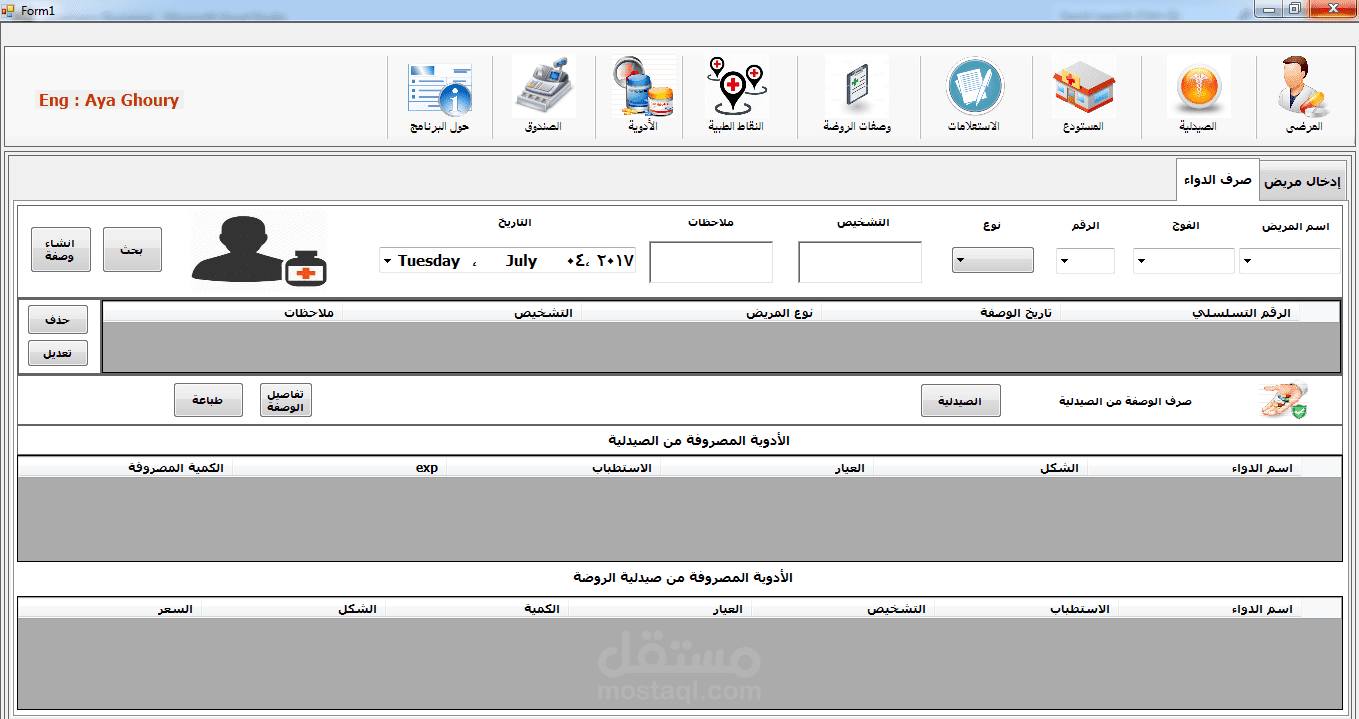
Task: Select the month July in the date field
Action: pyautogui.click(x=521, y=261)
